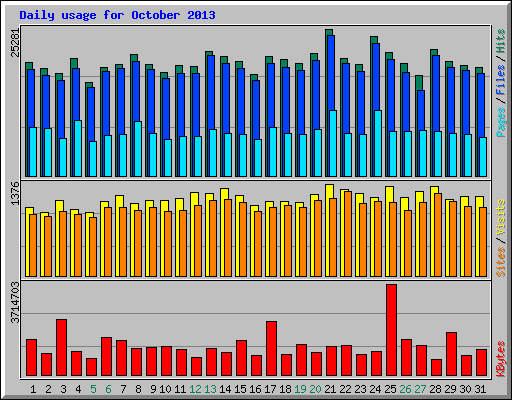Click the green day 12 axis label
The image size is (512, 400).
pyautogui.click(x=195, y=389)
